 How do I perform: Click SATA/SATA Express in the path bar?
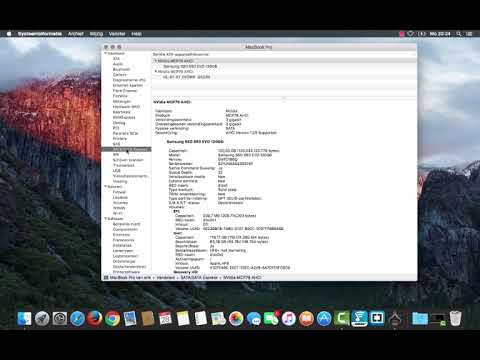[x=199, y=277]
